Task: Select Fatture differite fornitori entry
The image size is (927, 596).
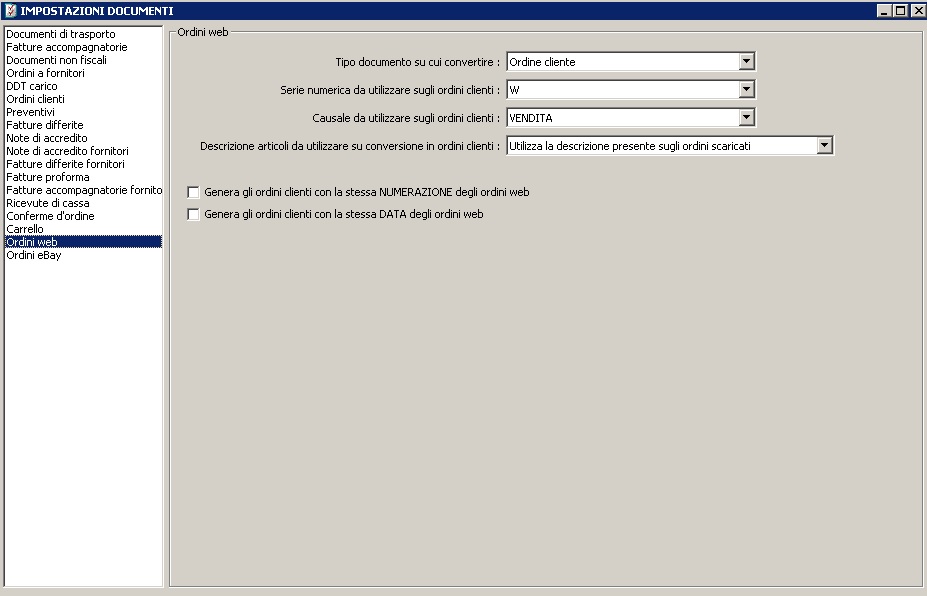Action: (83, 164)
